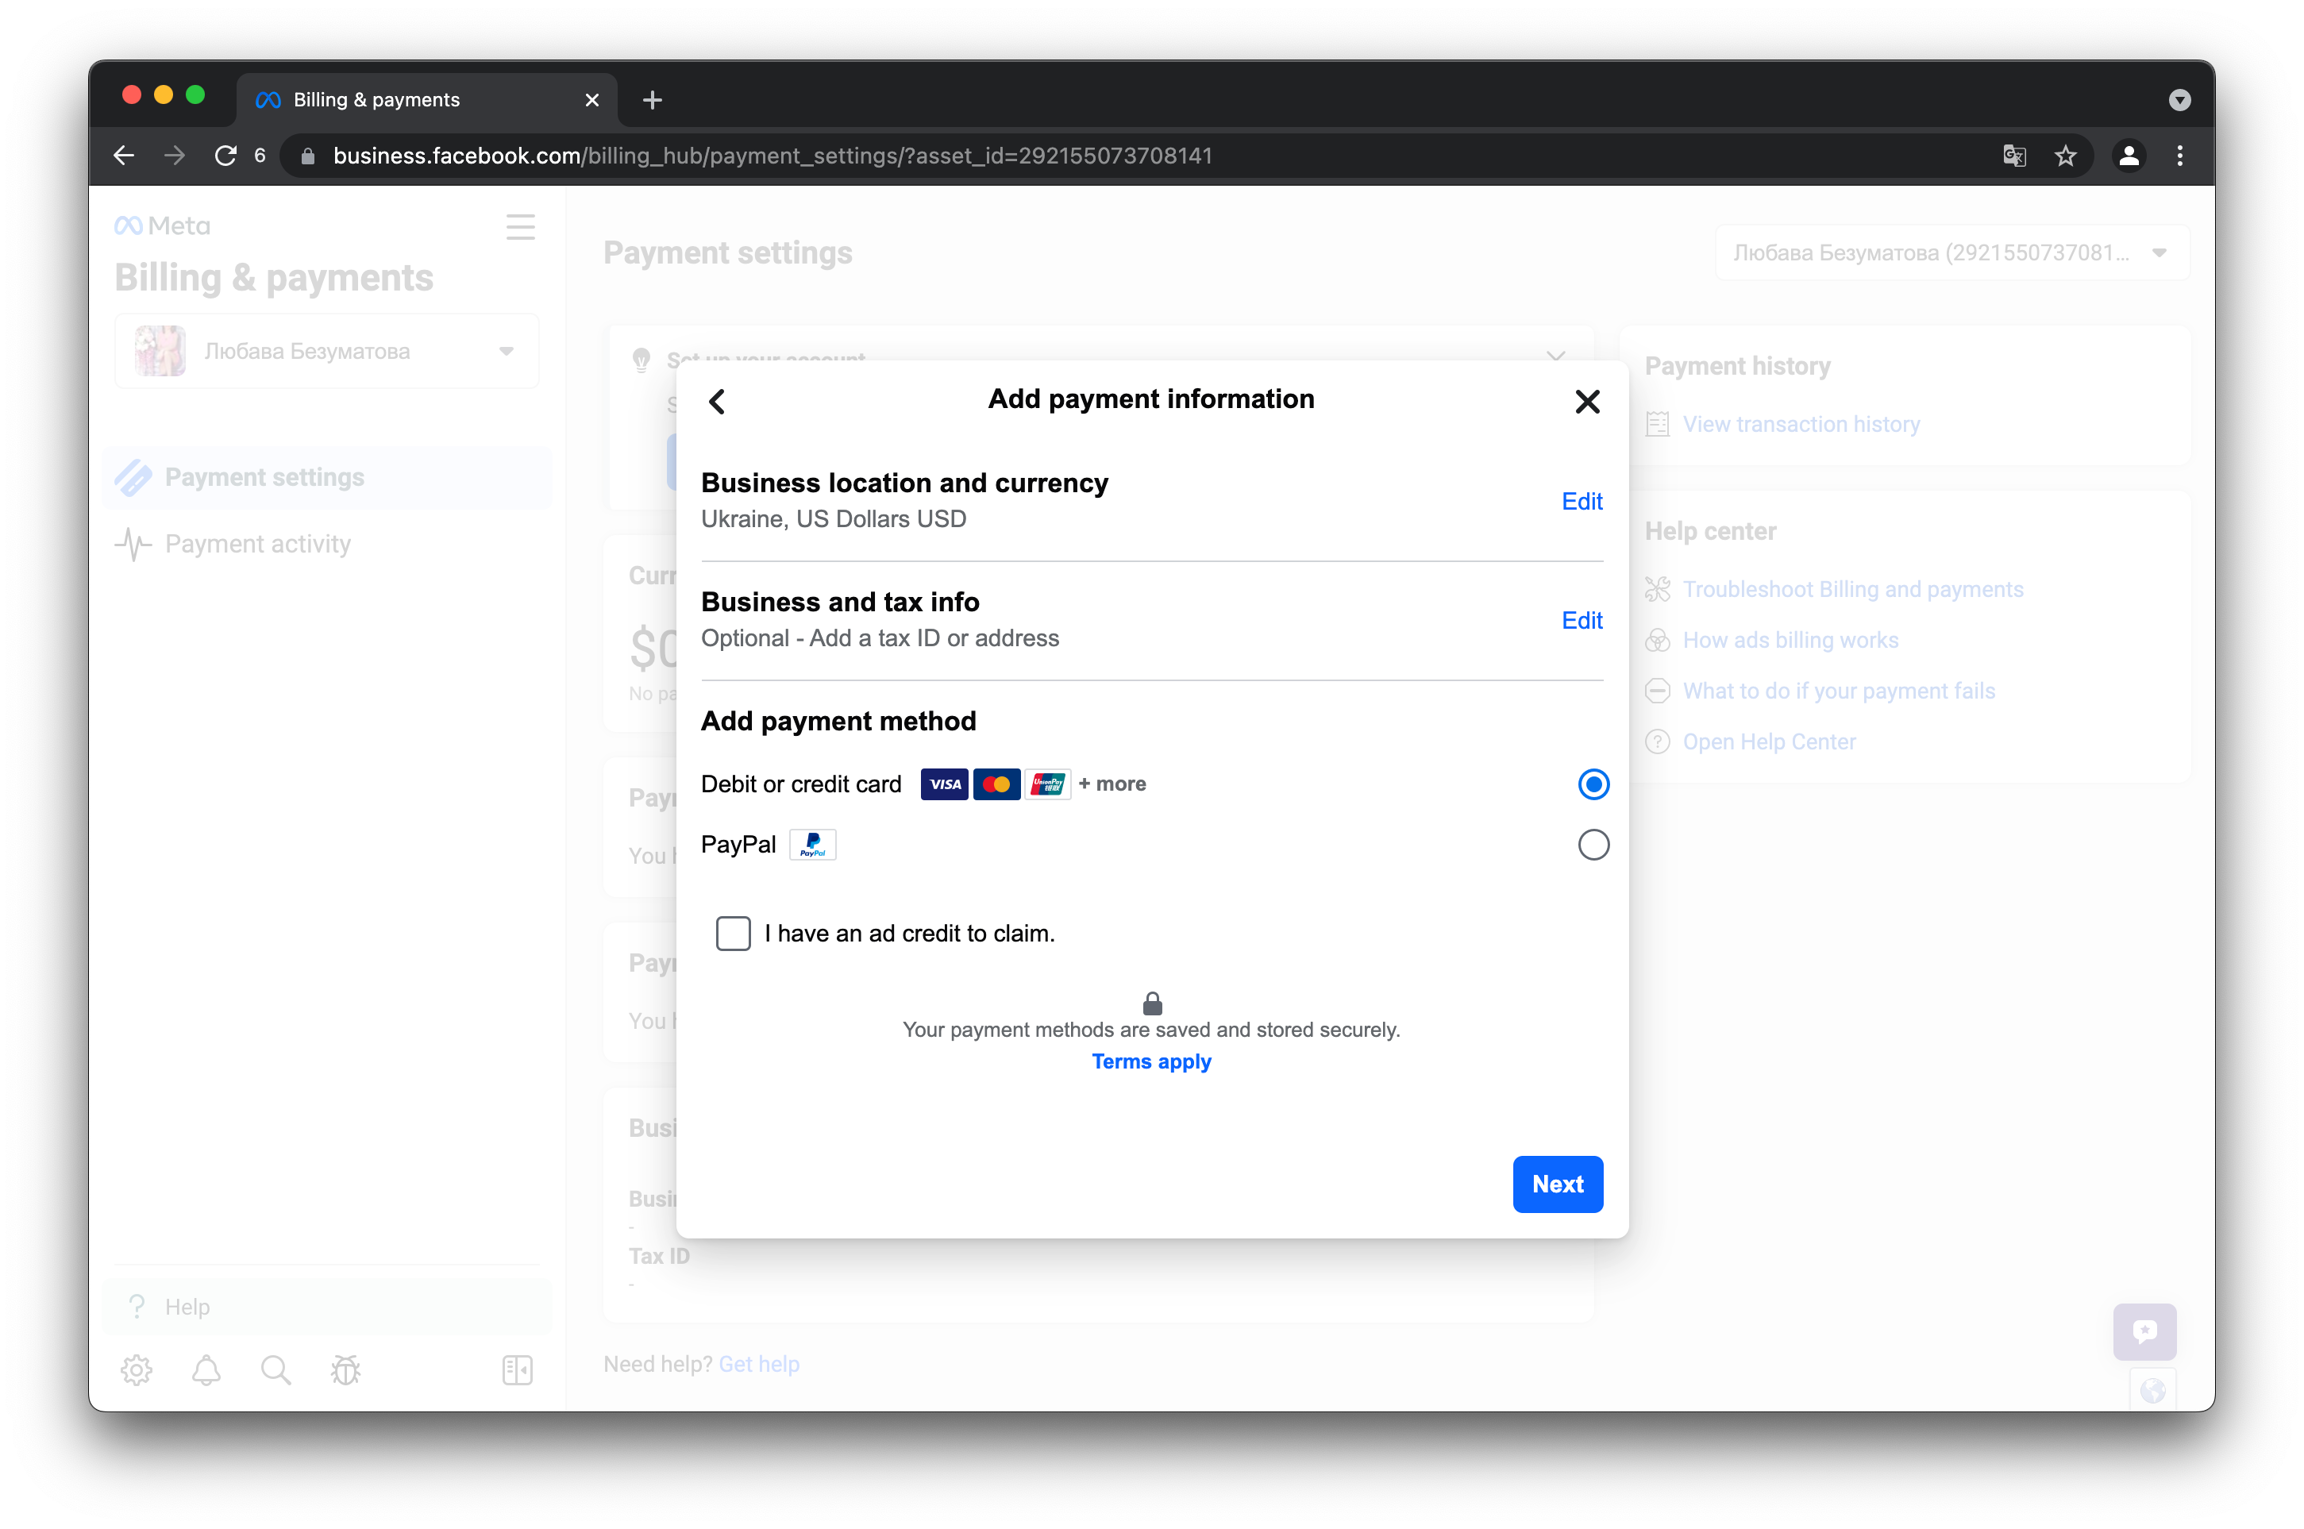Screen dimensions: 2304x1529
Task: Check I have an ad credit to claim
Action: pyautogui.click(x=733, y=933)
